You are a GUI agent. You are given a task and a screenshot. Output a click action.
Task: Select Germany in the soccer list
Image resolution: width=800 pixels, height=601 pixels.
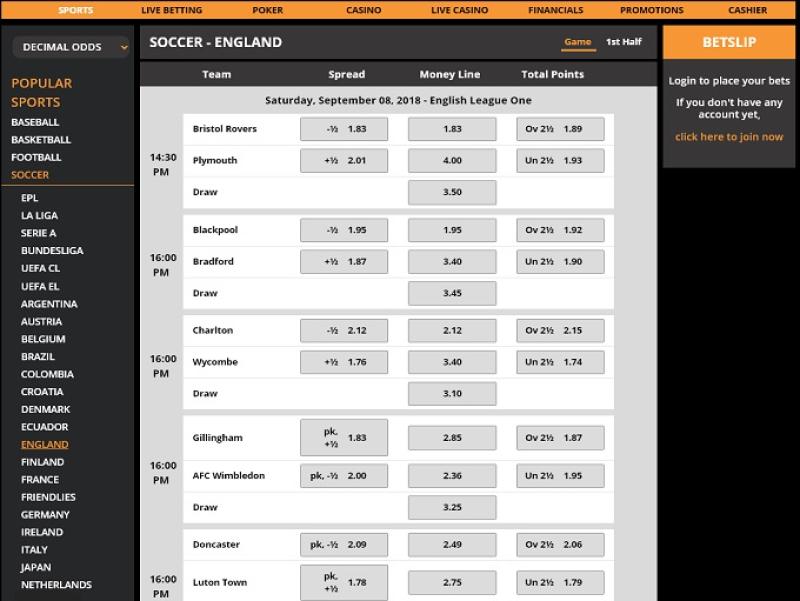point(45,515)
